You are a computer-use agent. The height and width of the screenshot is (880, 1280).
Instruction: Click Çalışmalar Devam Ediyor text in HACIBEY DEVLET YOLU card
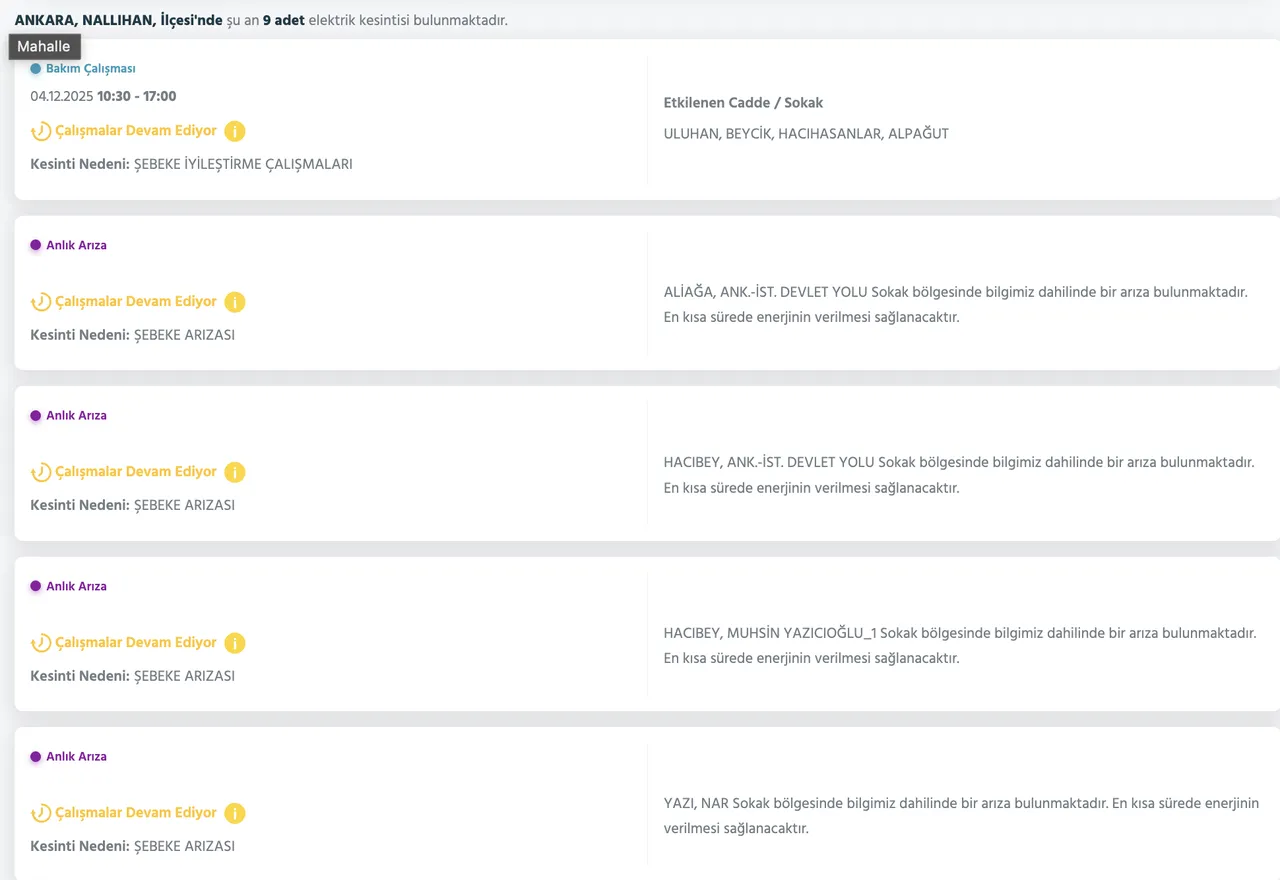pos(136,472)
